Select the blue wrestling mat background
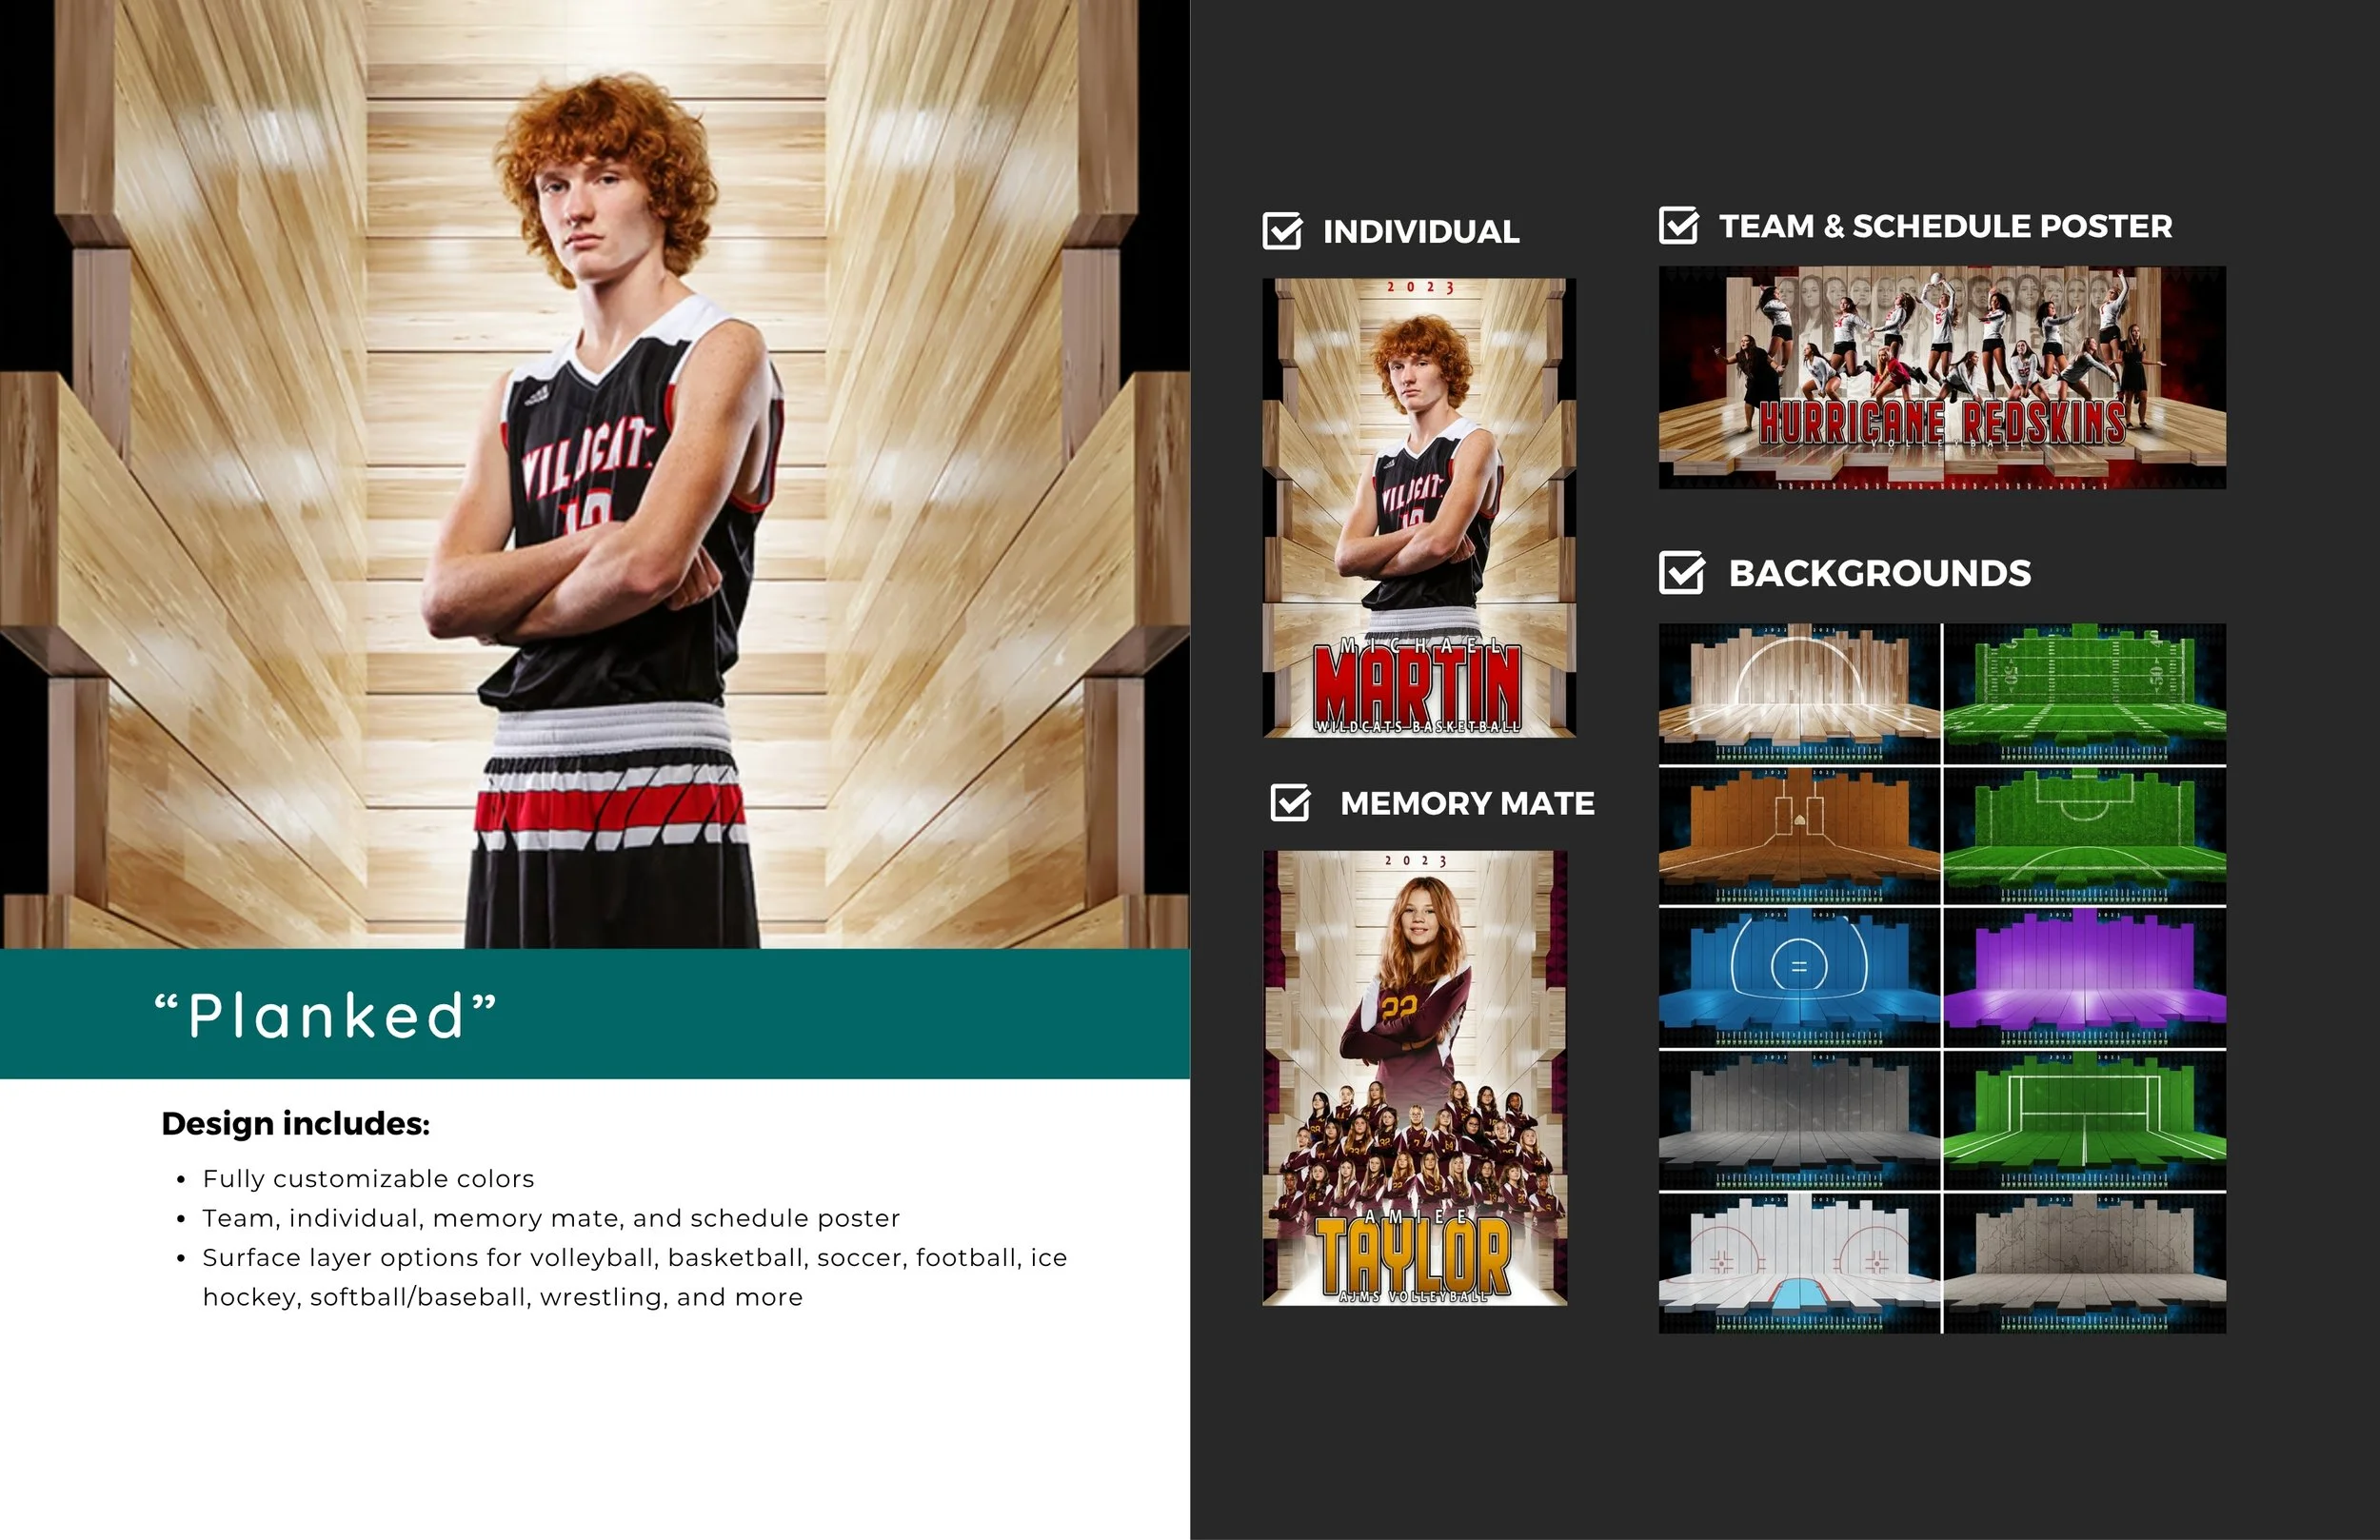 click(x=1798, y=978)
